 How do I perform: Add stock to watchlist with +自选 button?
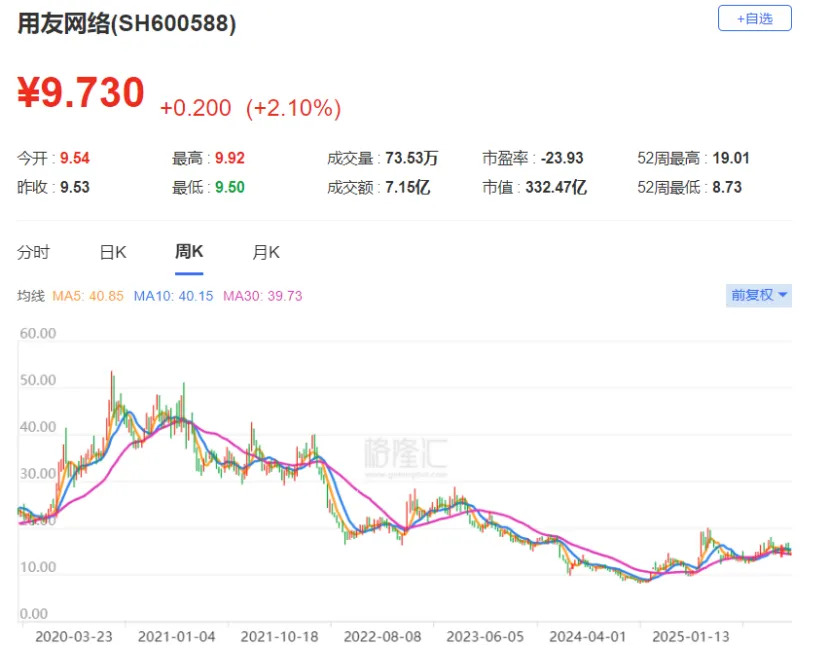tap(754, 19)
